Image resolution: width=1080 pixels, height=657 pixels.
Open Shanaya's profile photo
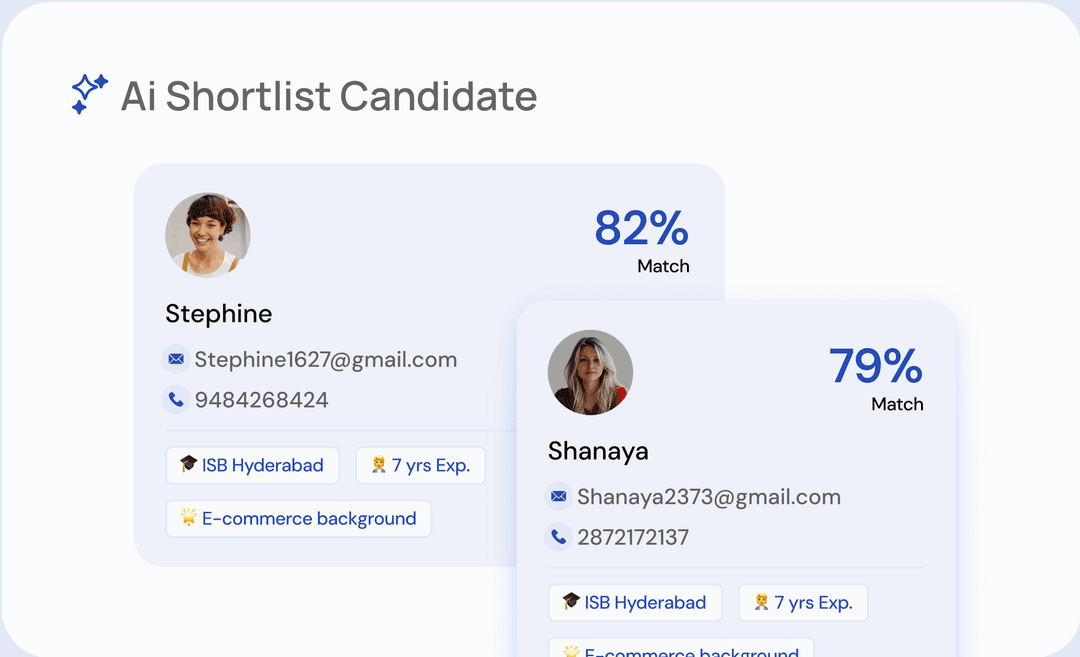590,372
